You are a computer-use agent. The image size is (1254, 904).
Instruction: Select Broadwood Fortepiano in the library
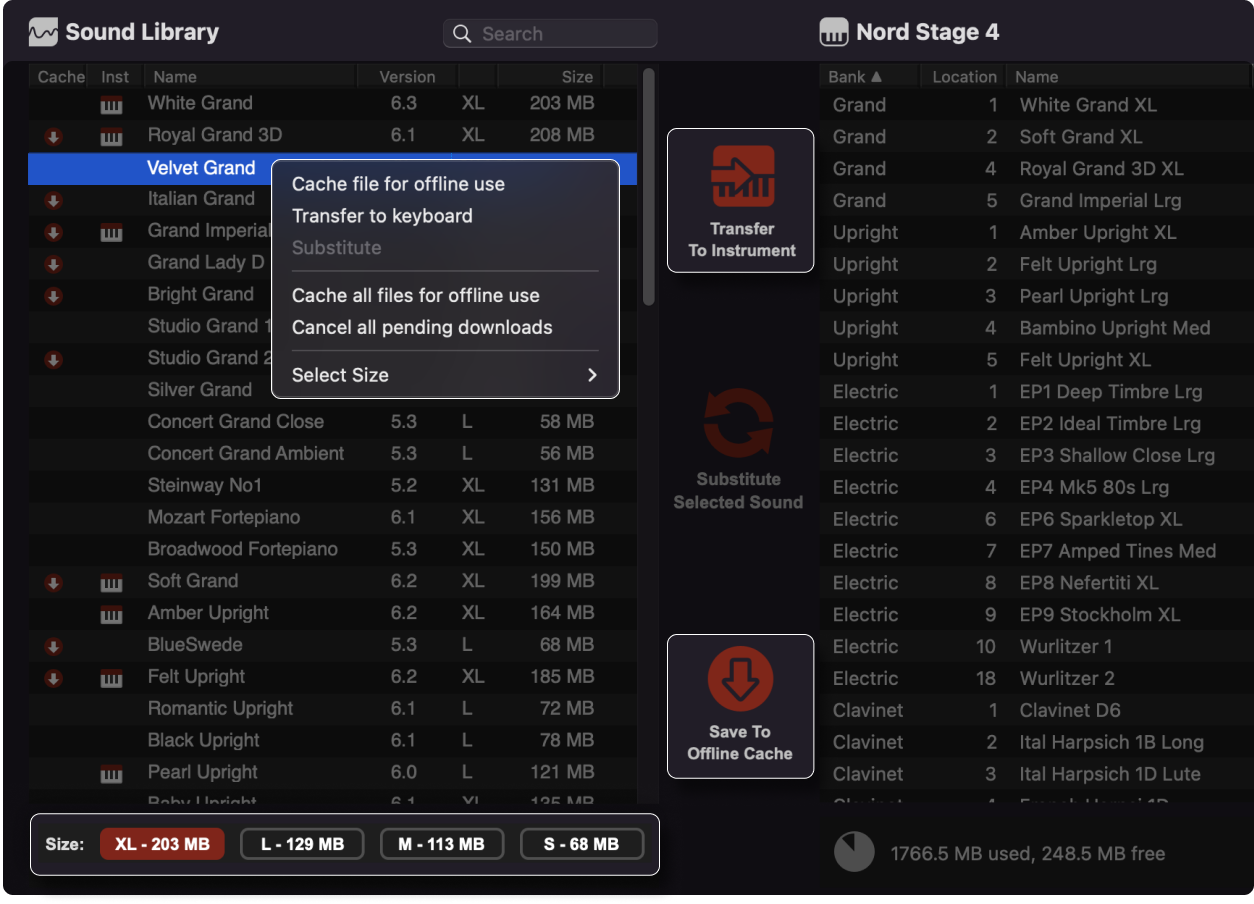[332, 550]
